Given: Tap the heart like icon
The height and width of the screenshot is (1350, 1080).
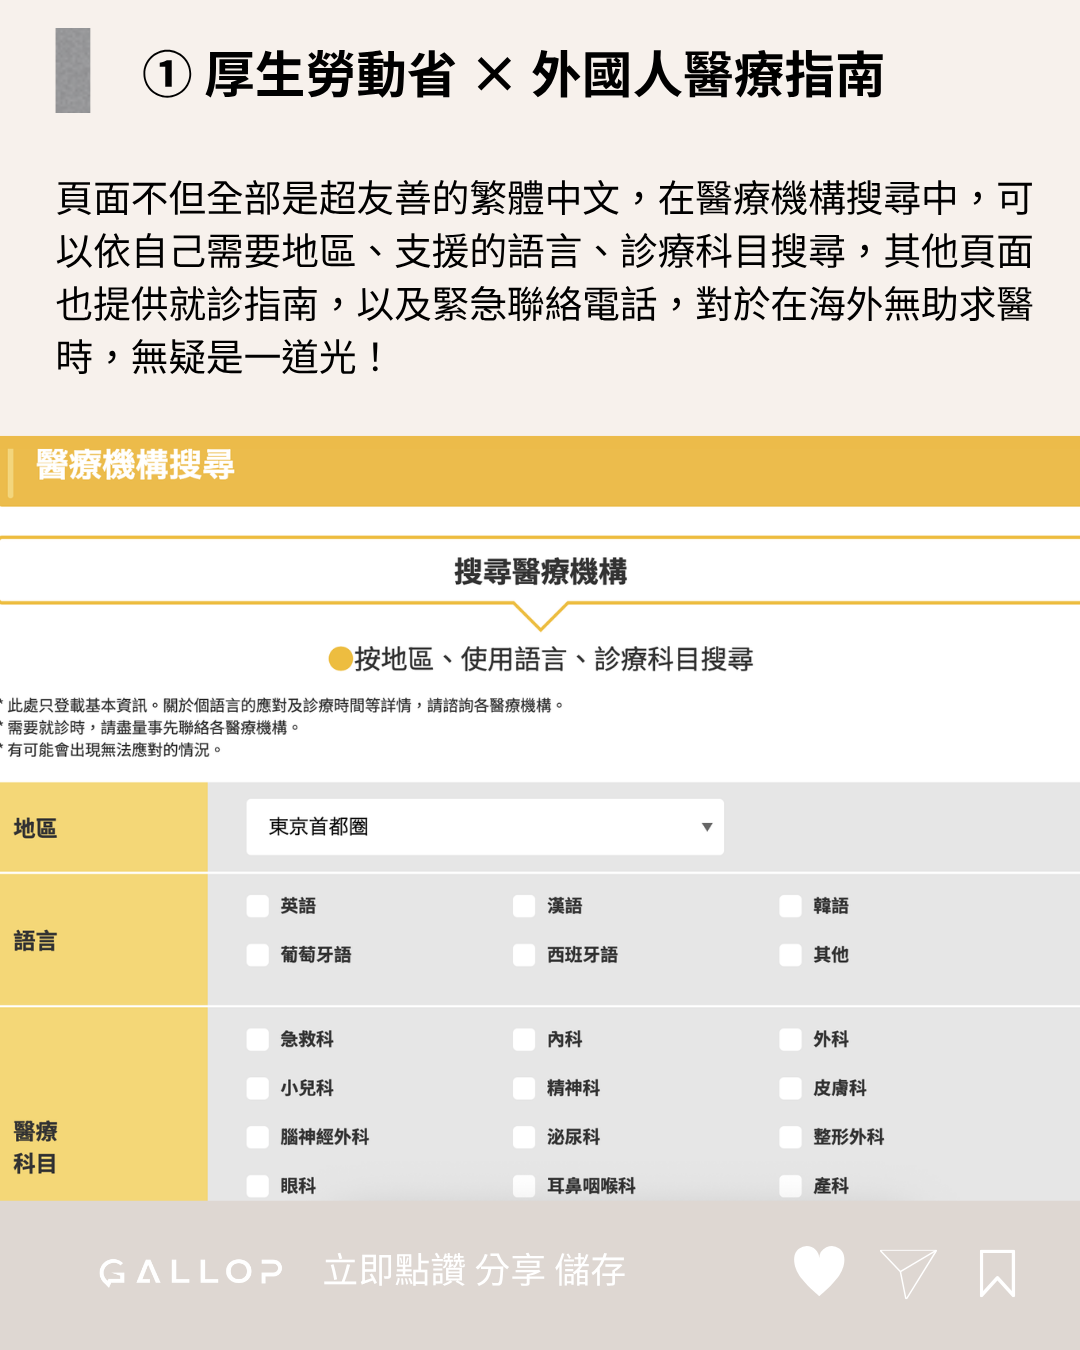Looking at the screenshot, I should 819,1271.
